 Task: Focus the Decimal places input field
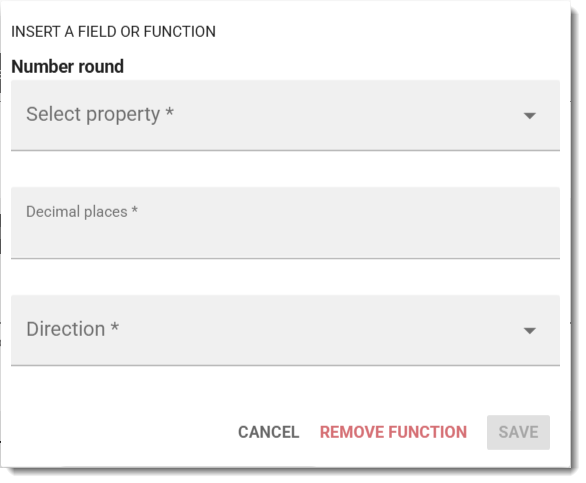pos(285,223)
